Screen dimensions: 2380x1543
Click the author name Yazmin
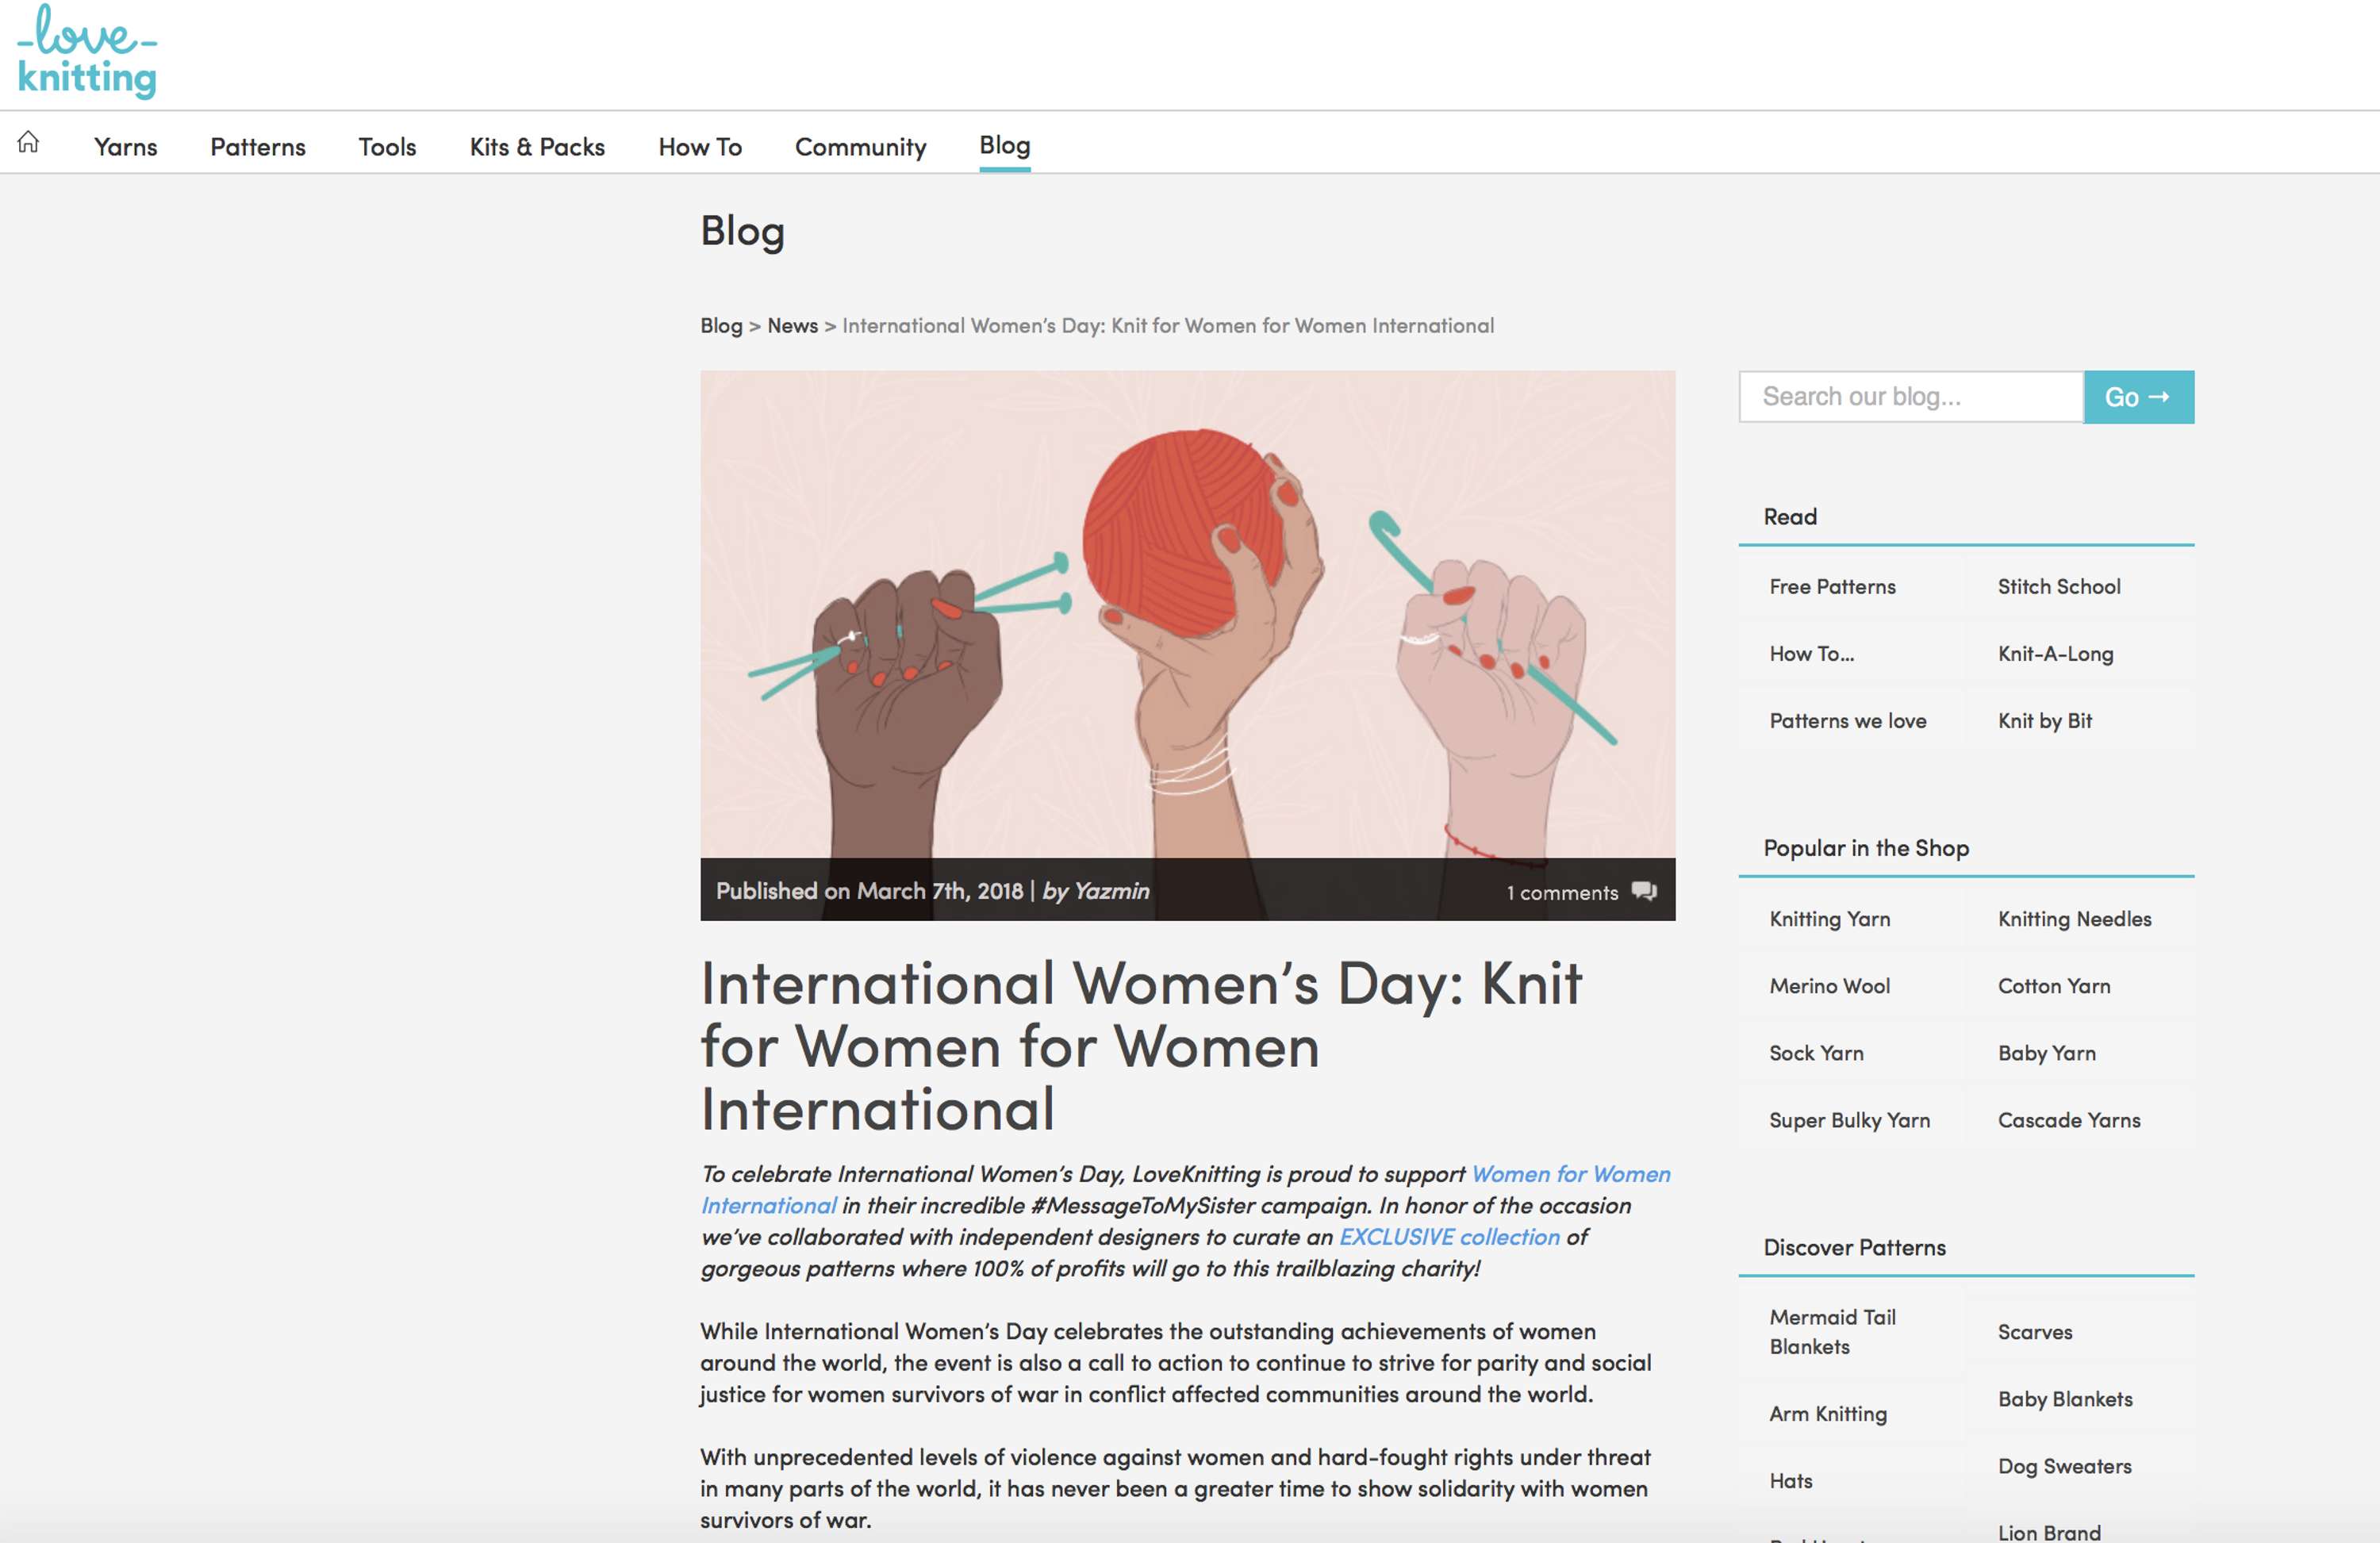coord(1111,891)
